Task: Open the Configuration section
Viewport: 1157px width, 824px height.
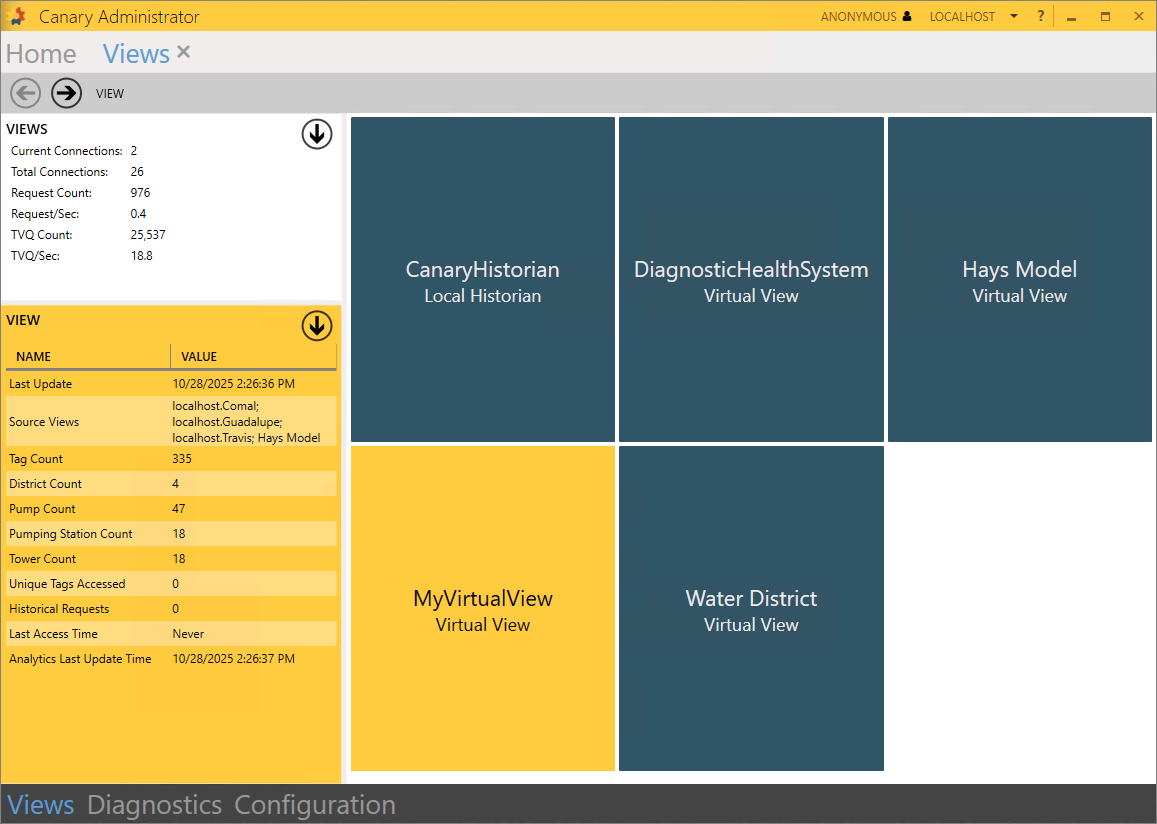Action: pos(315,805)
